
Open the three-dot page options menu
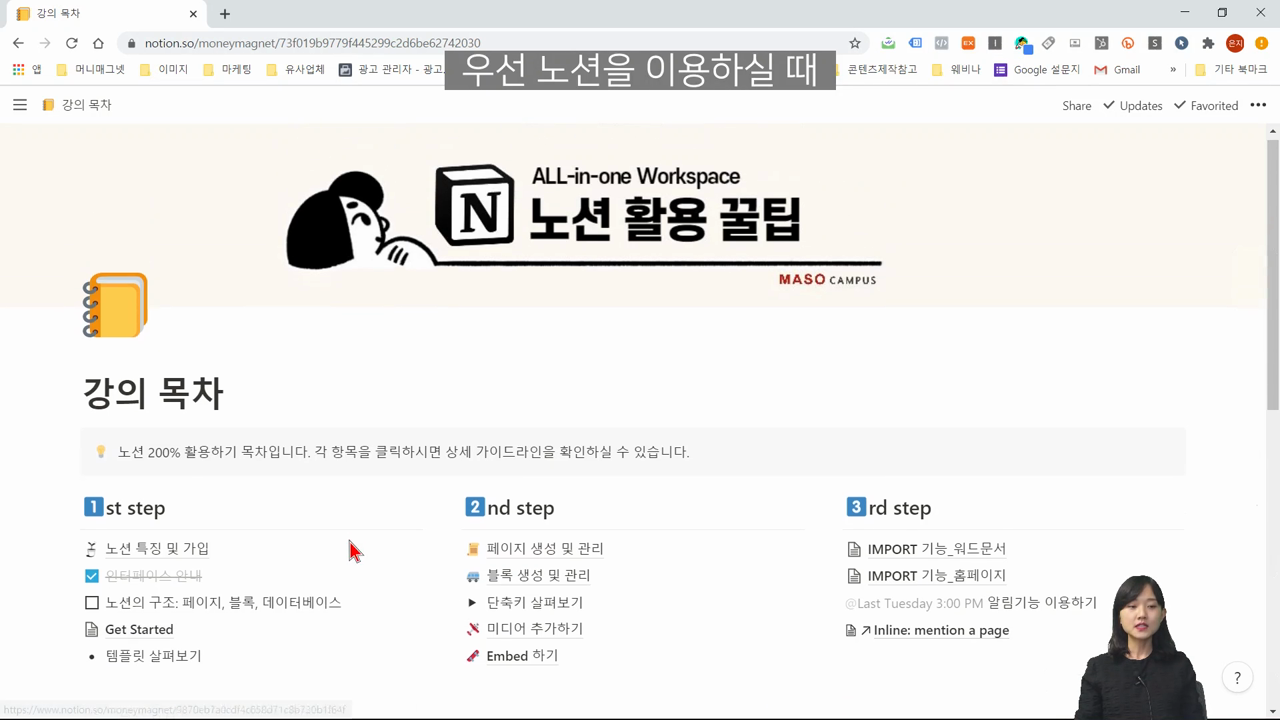[x=1258, y=105]
